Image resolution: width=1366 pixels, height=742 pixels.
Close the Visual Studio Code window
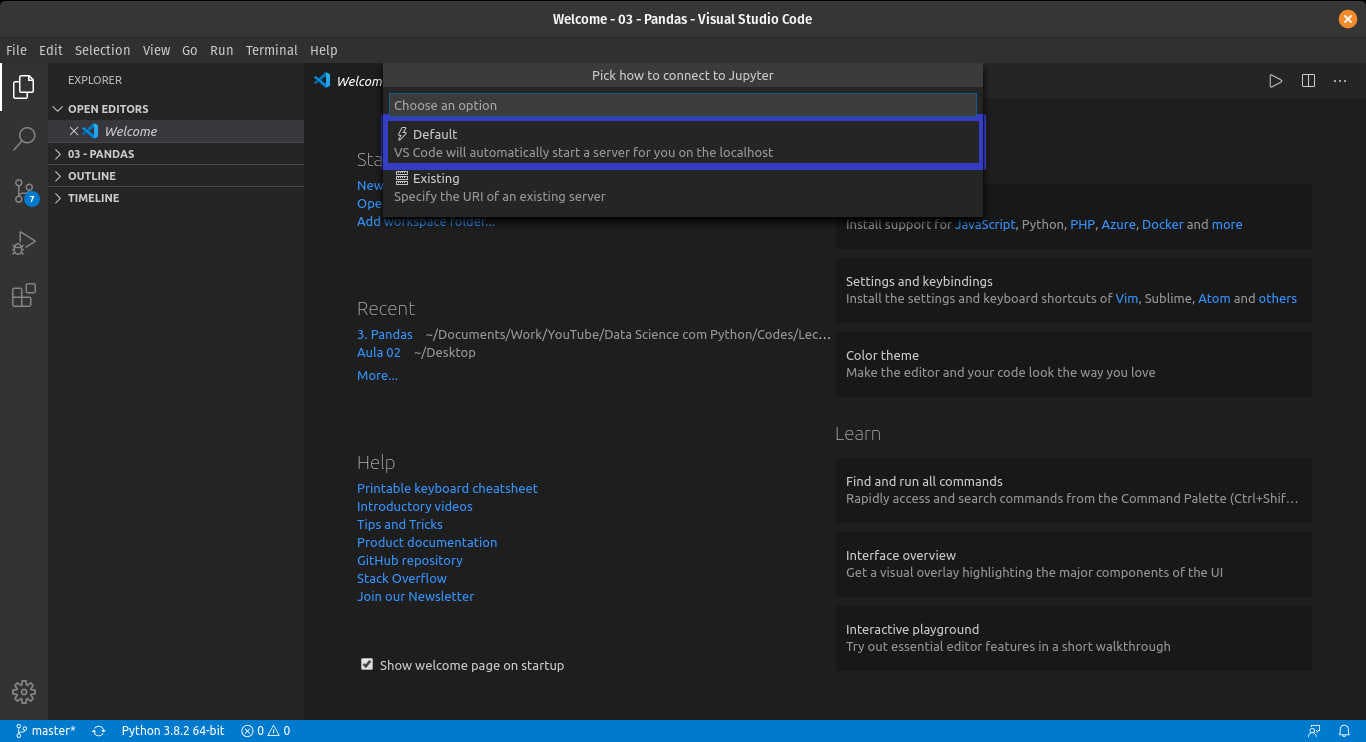pos(1346,19)
